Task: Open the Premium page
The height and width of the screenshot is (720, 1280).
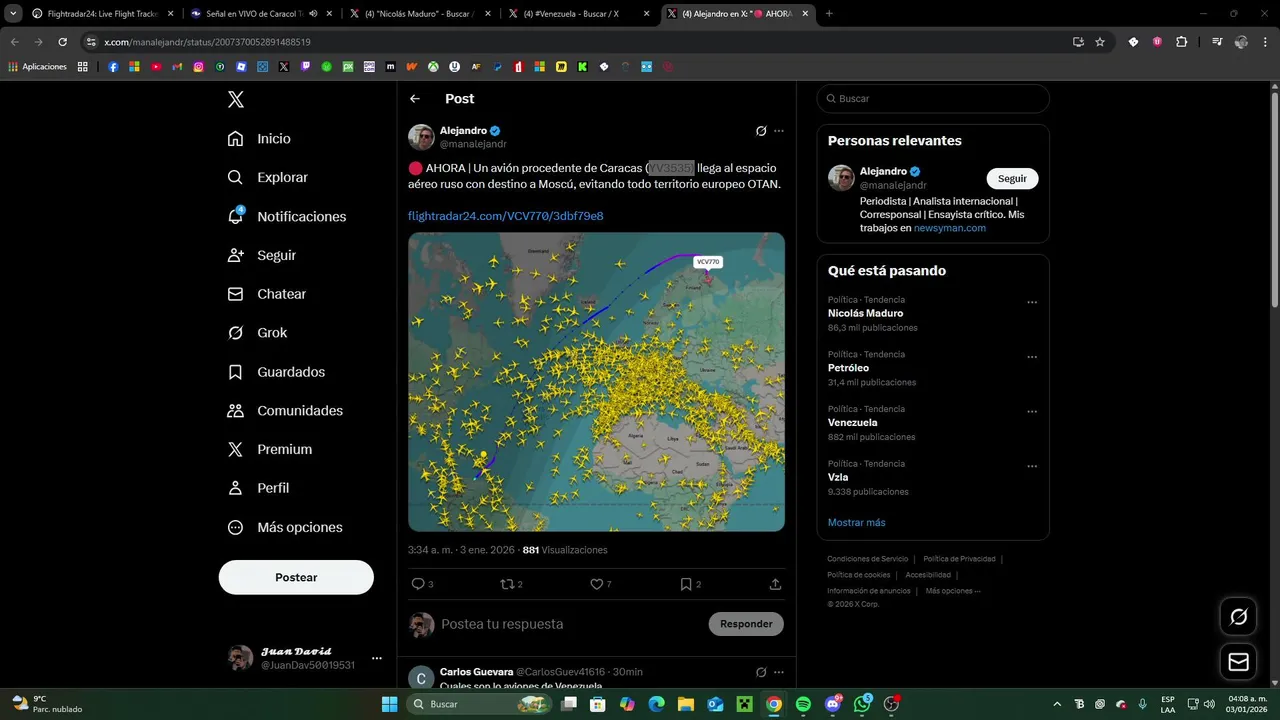Action: (x=269, y=450)
